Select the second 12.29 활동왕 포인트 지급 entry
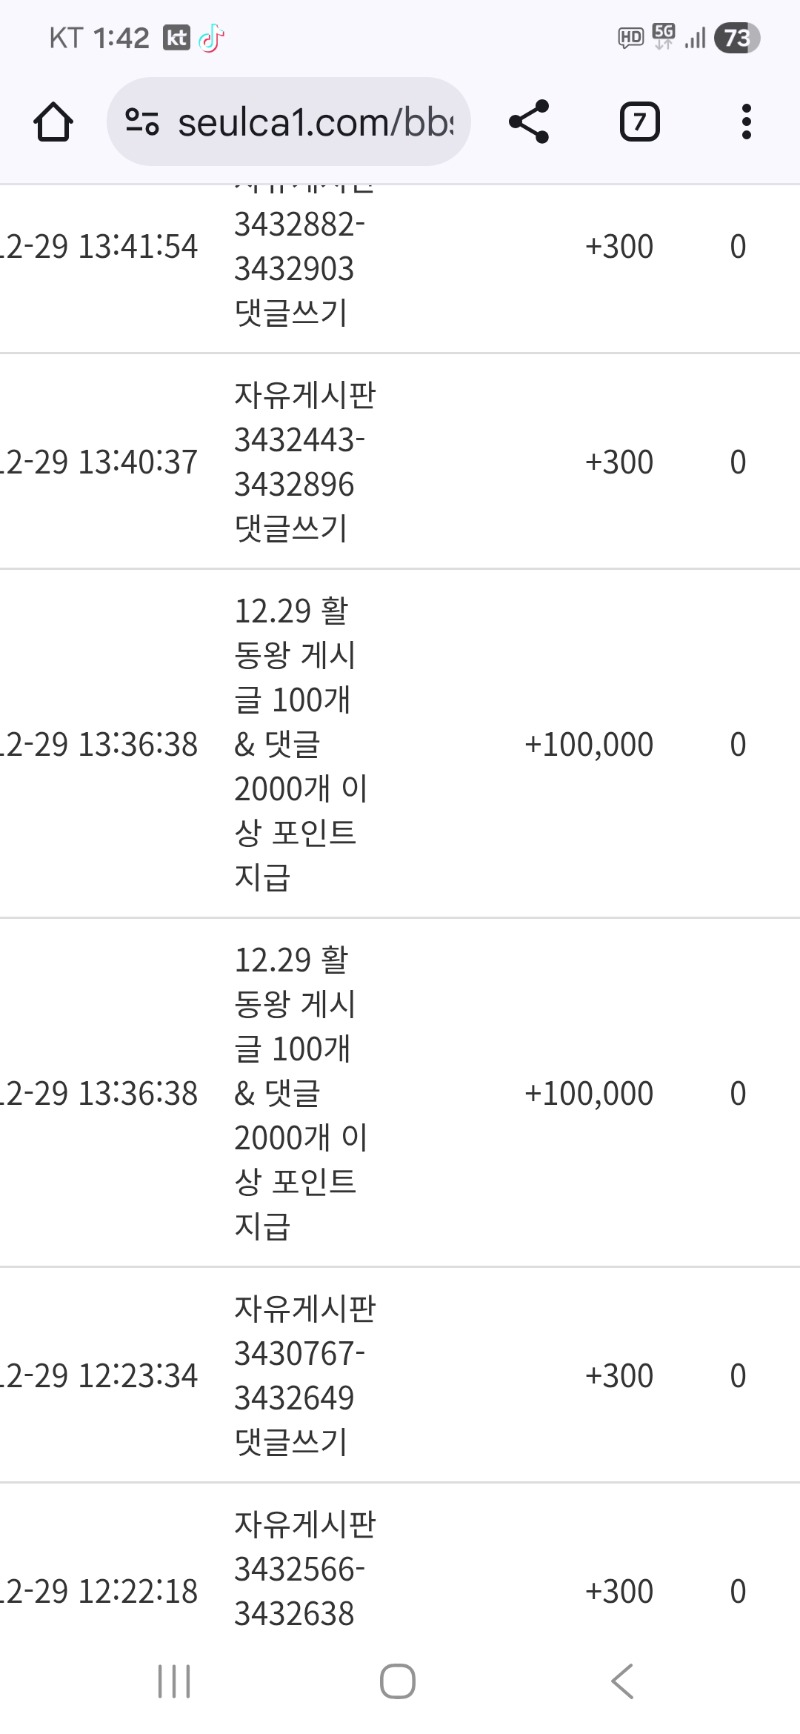The height and width of the screenshot is (1734, 800). [x=298, y=1093]
